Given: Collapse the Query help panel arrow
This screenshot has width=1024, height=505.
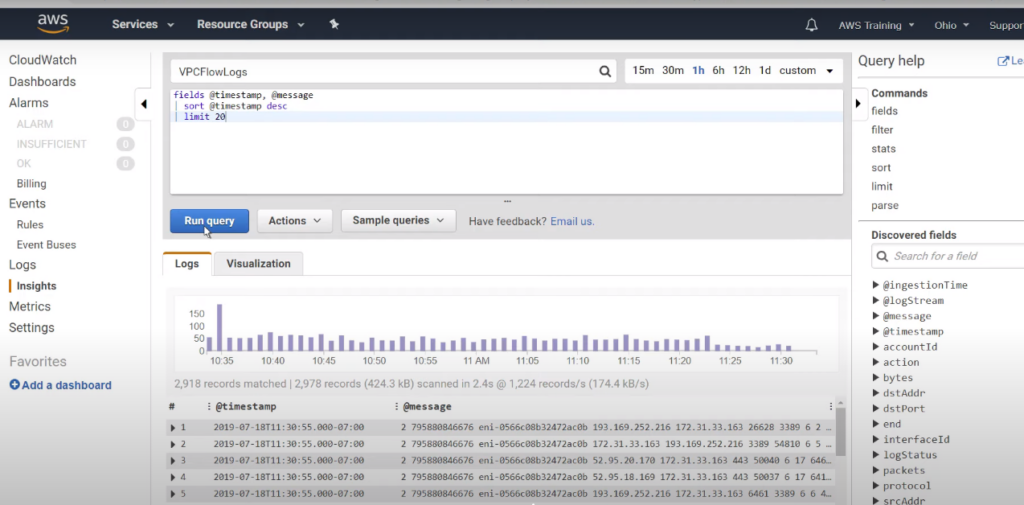Looking at the screenshot, I should (x=858, y=103).
